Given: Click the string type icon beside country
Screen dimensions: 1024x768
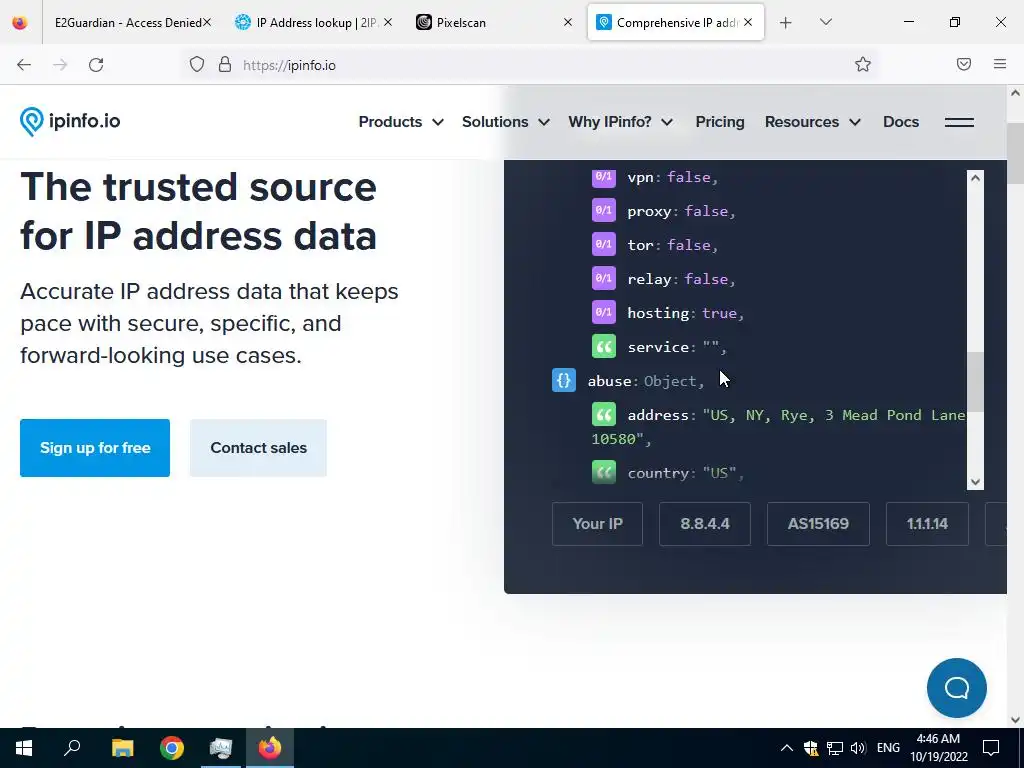Looking at the screenshot, I should click(603, 472).
